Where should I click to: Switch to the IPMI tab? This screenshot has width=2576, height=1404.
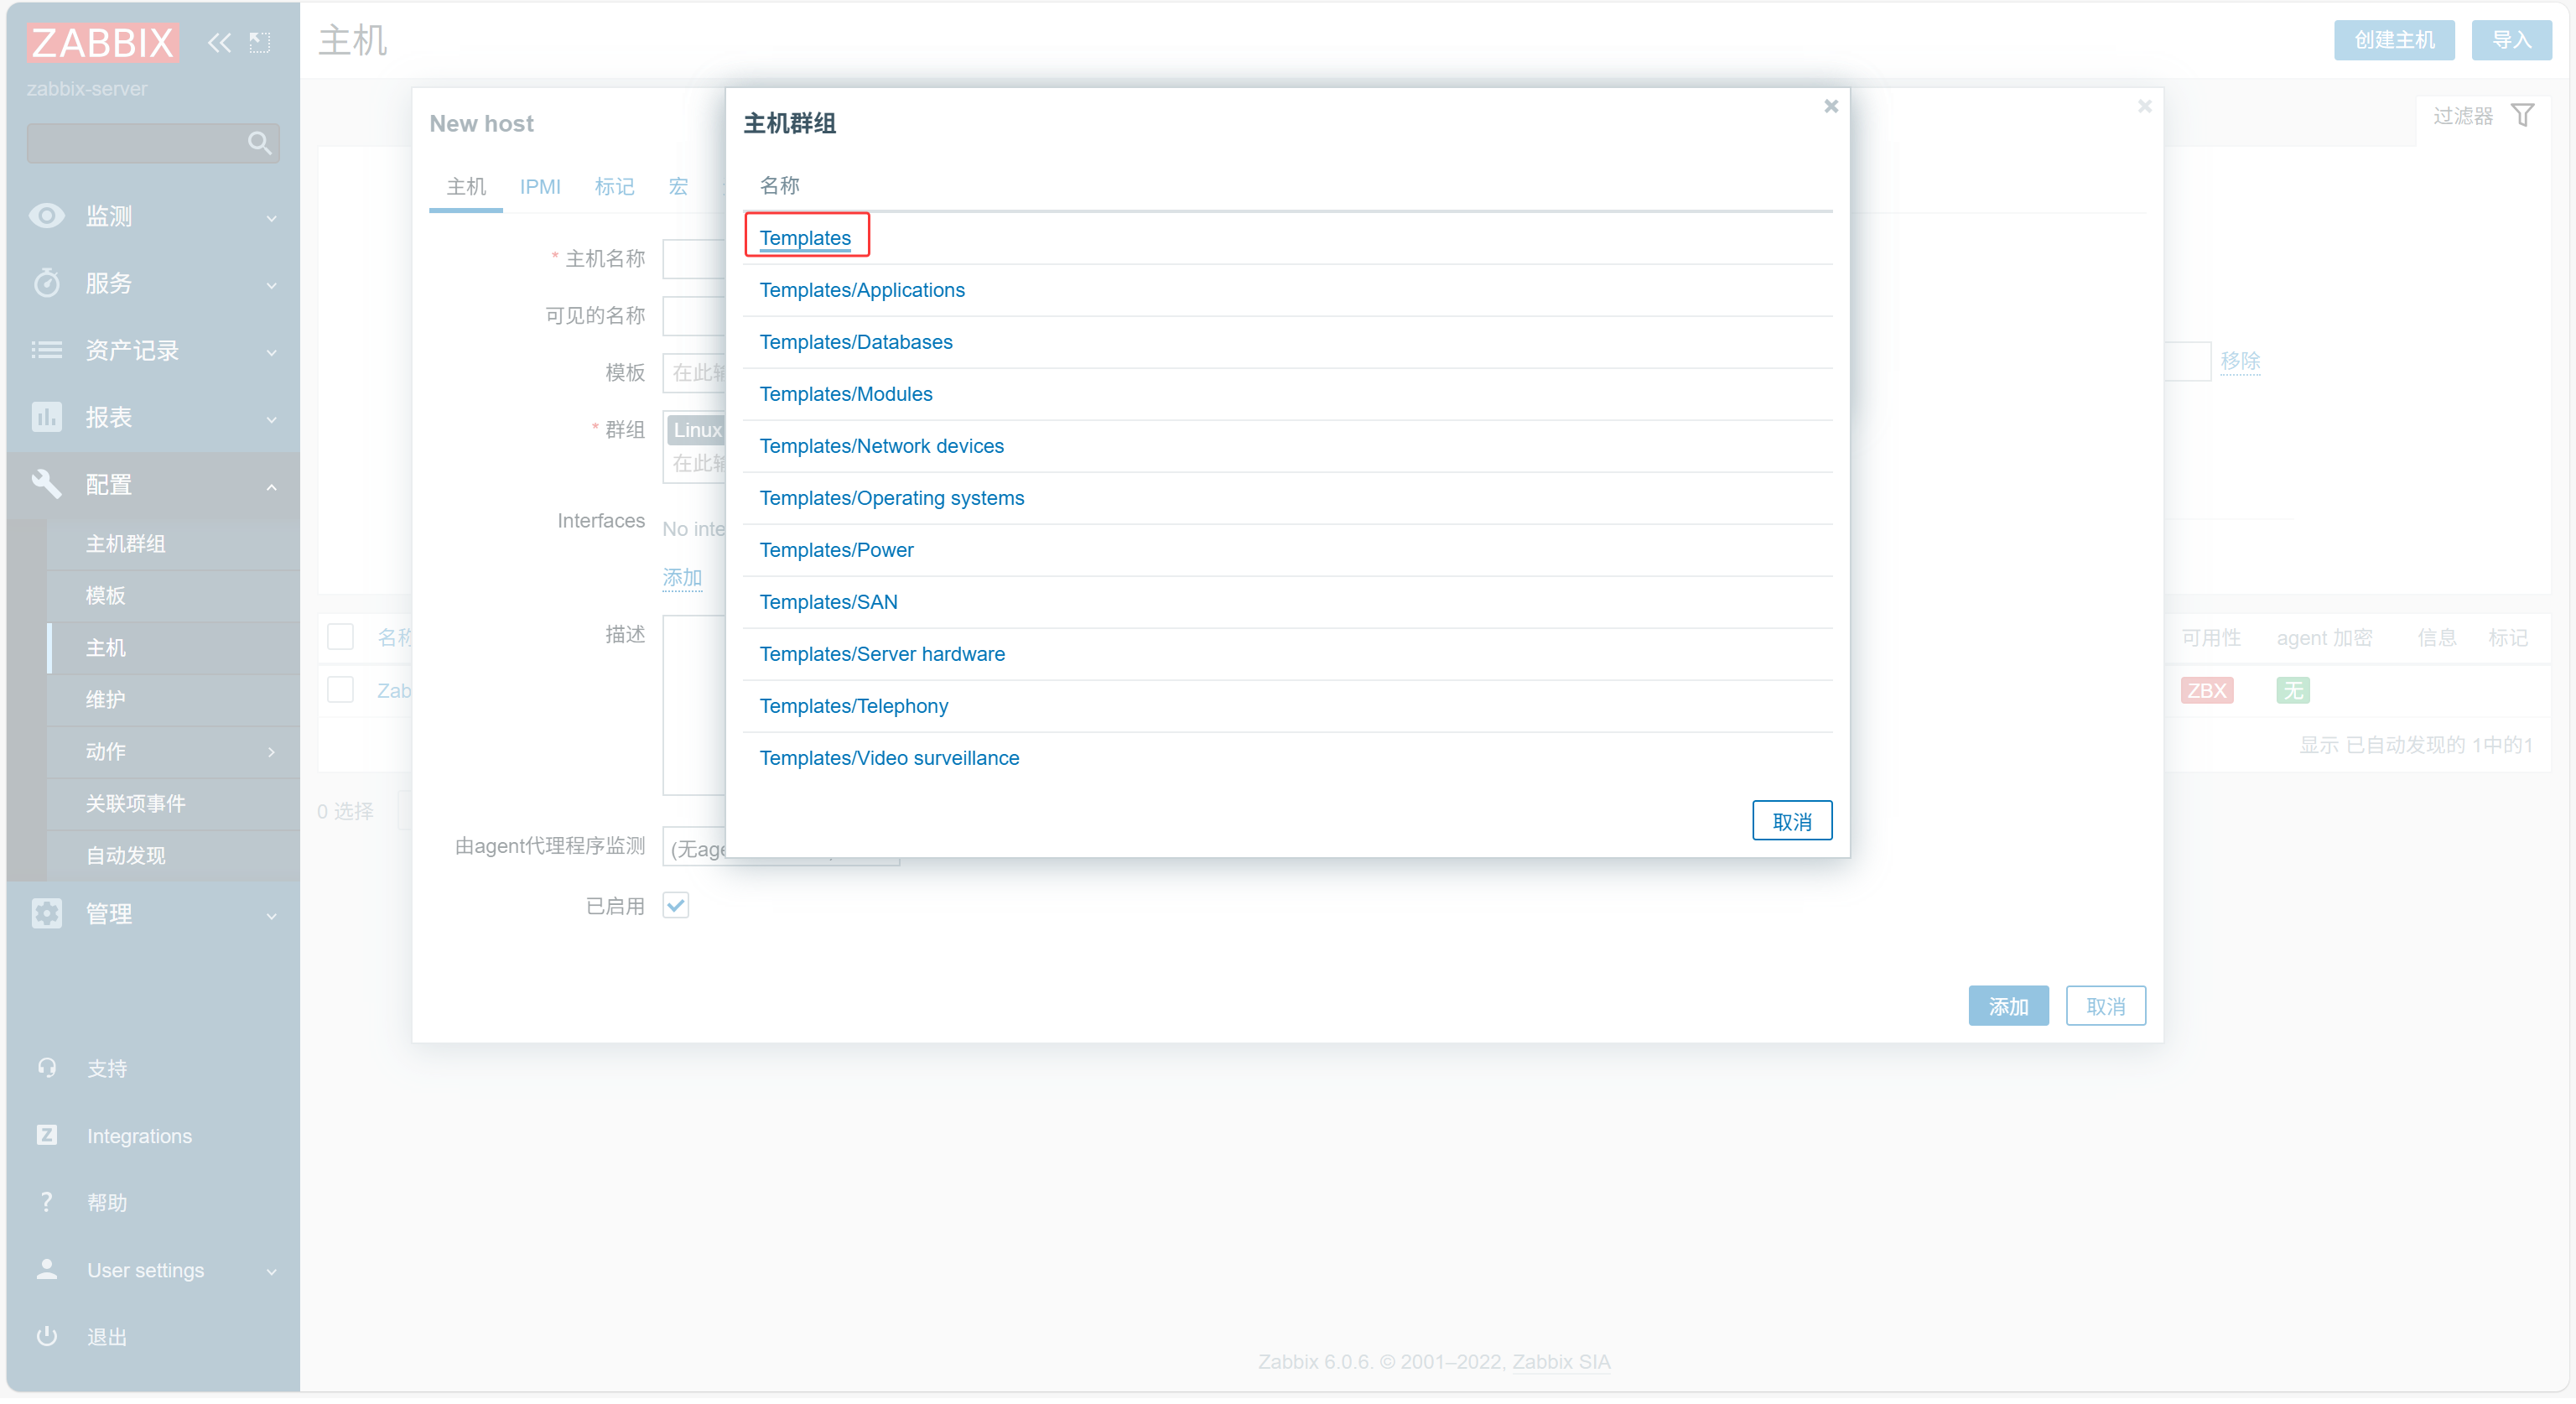click(540, 187)
